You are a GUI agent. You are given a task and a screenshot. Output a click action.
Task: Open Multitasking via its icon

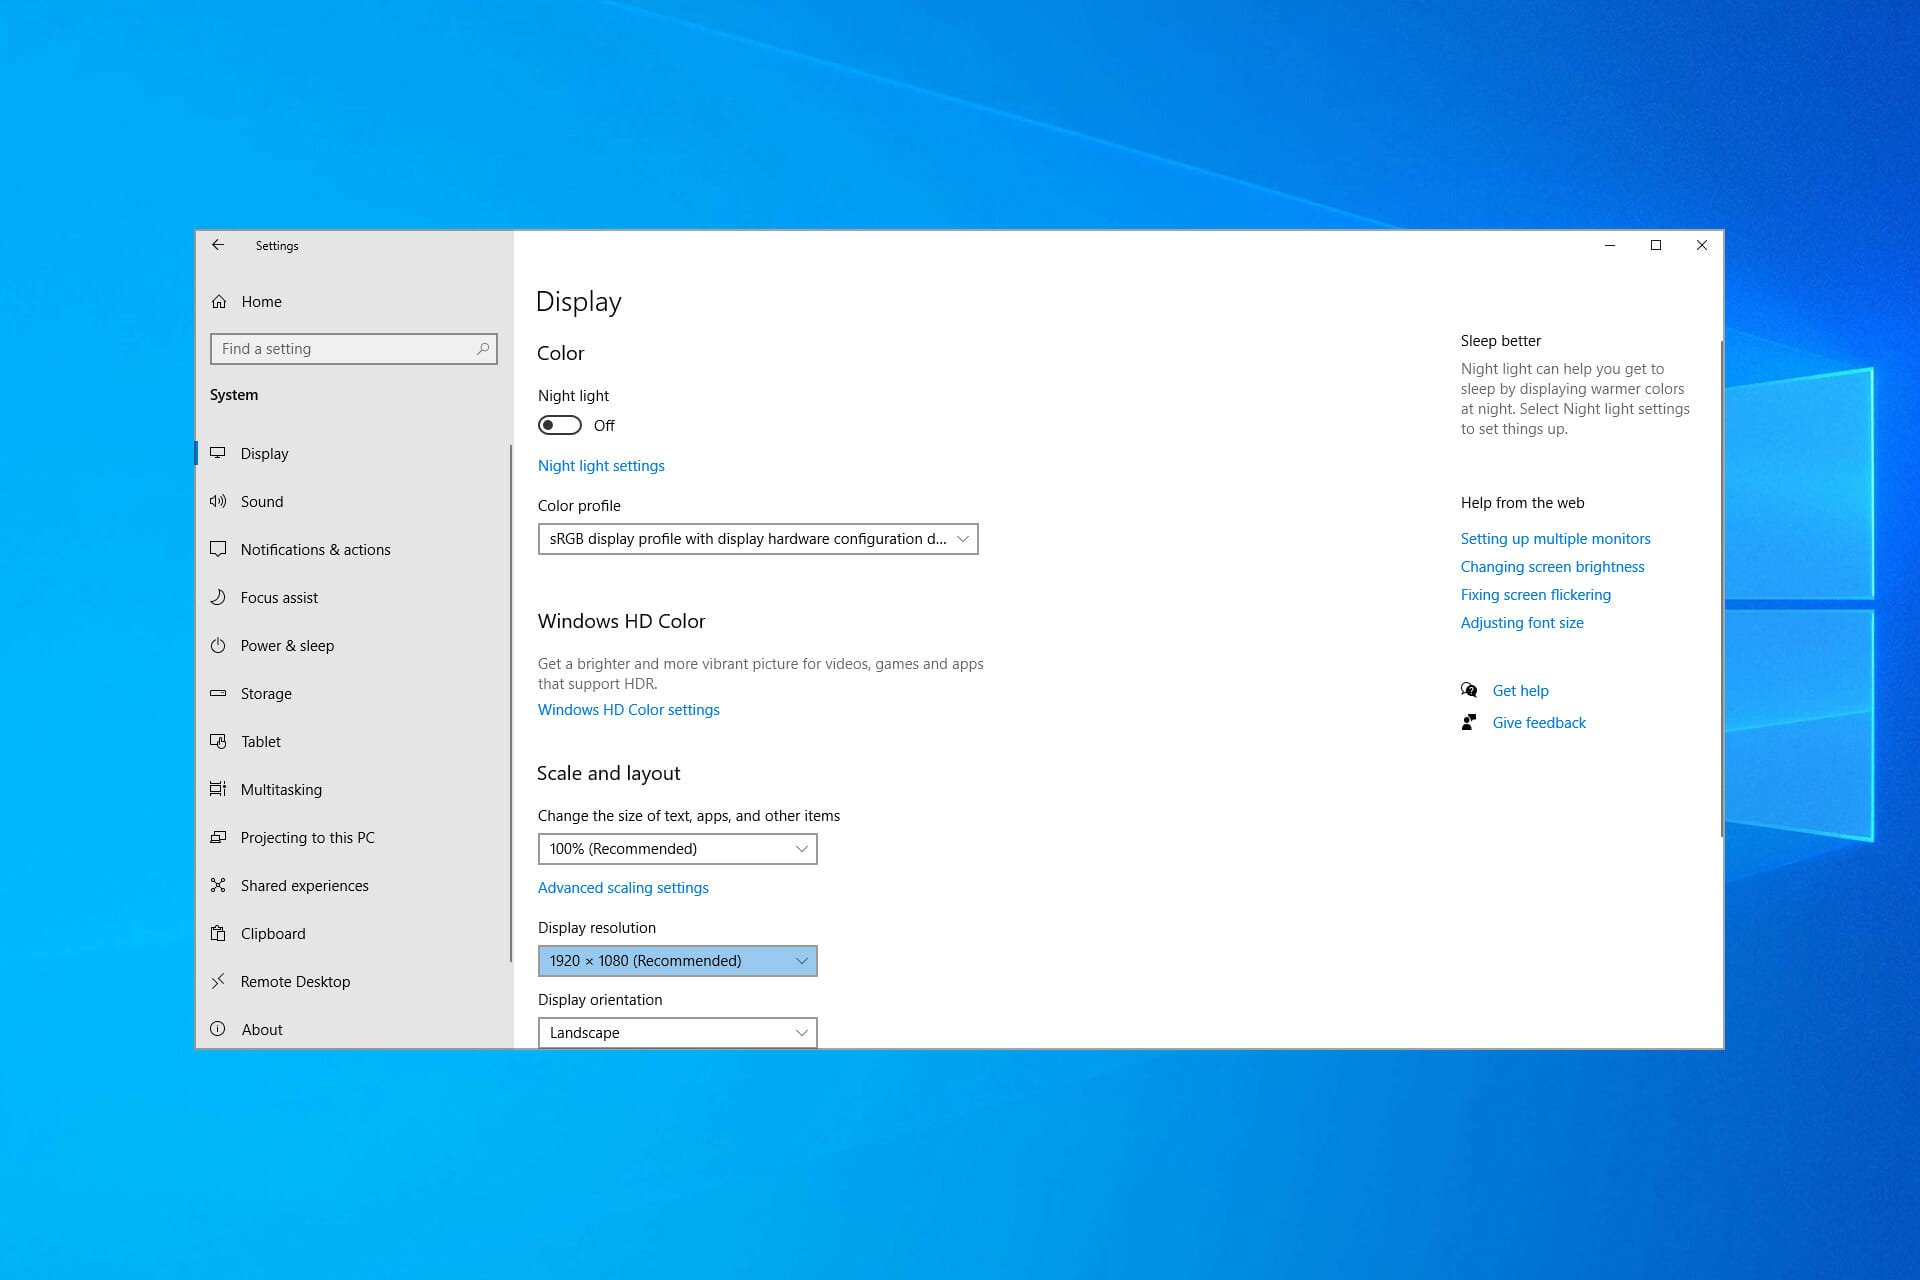(219, 789)
